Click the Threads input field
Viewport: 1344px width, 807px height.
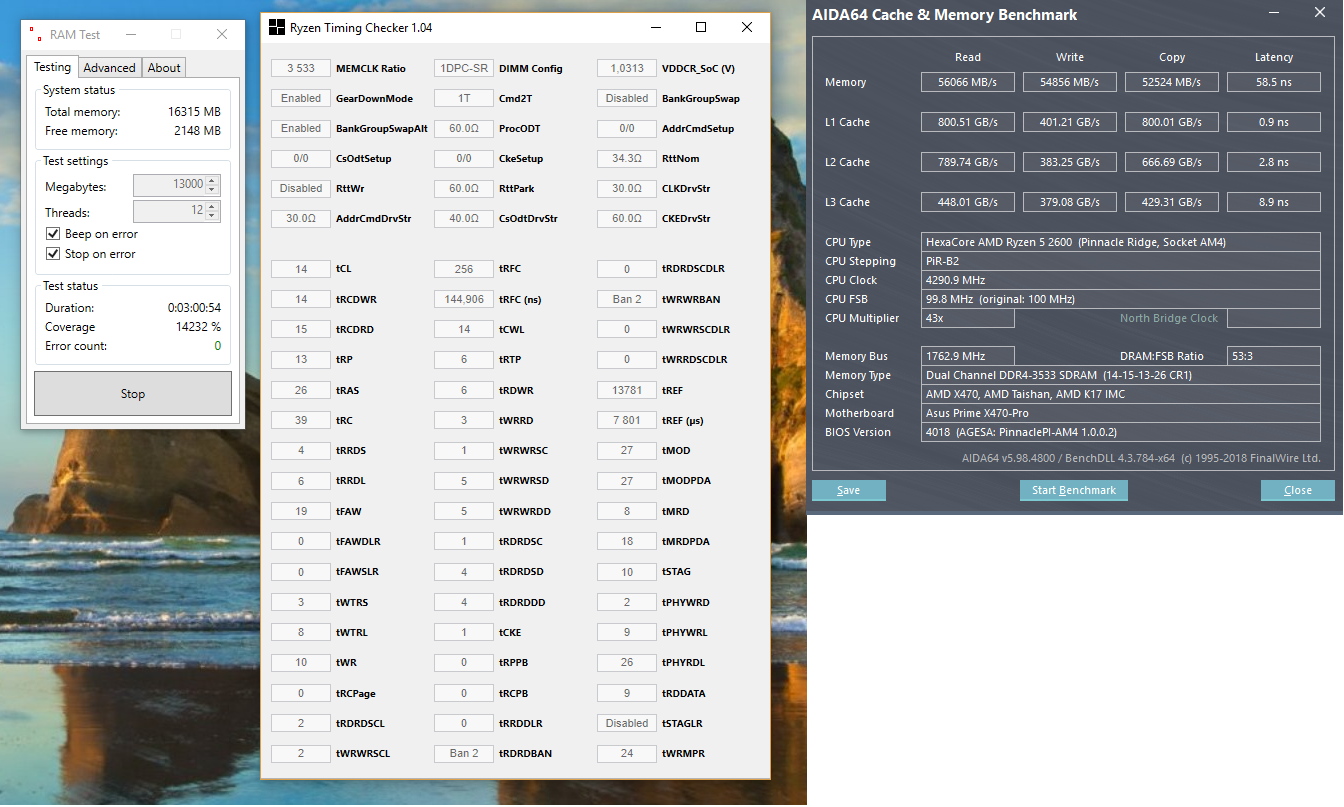tap(169, 211)
